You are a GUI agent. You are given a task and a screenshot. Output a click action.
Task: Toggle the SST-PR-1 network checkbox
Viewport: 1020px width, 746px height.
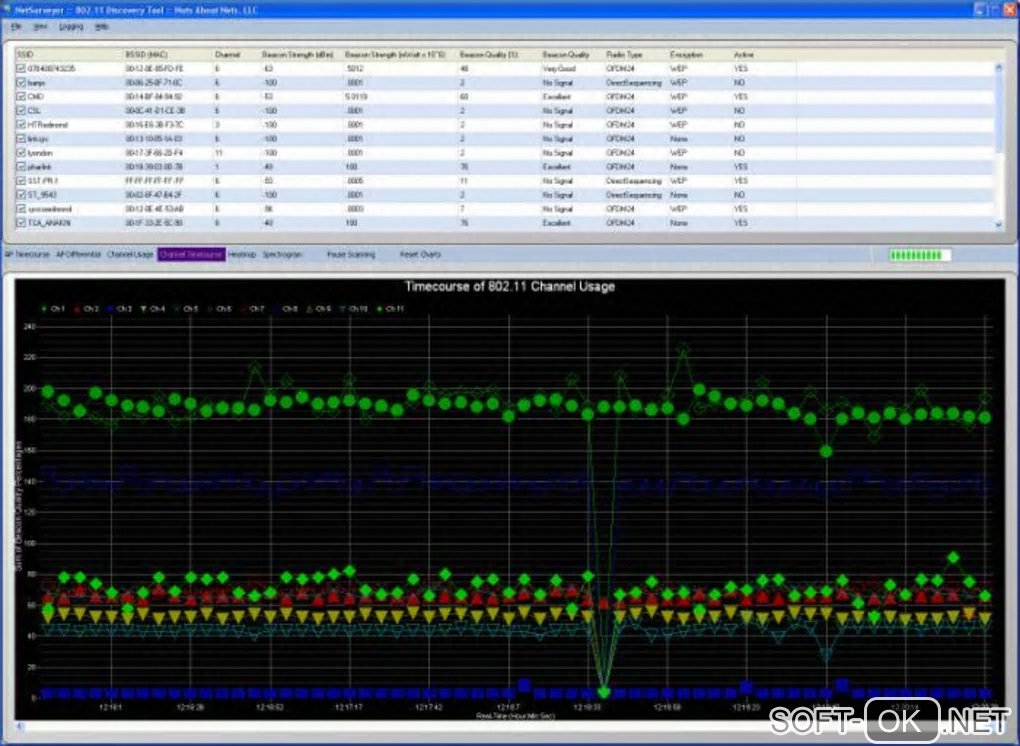point(21,181)
